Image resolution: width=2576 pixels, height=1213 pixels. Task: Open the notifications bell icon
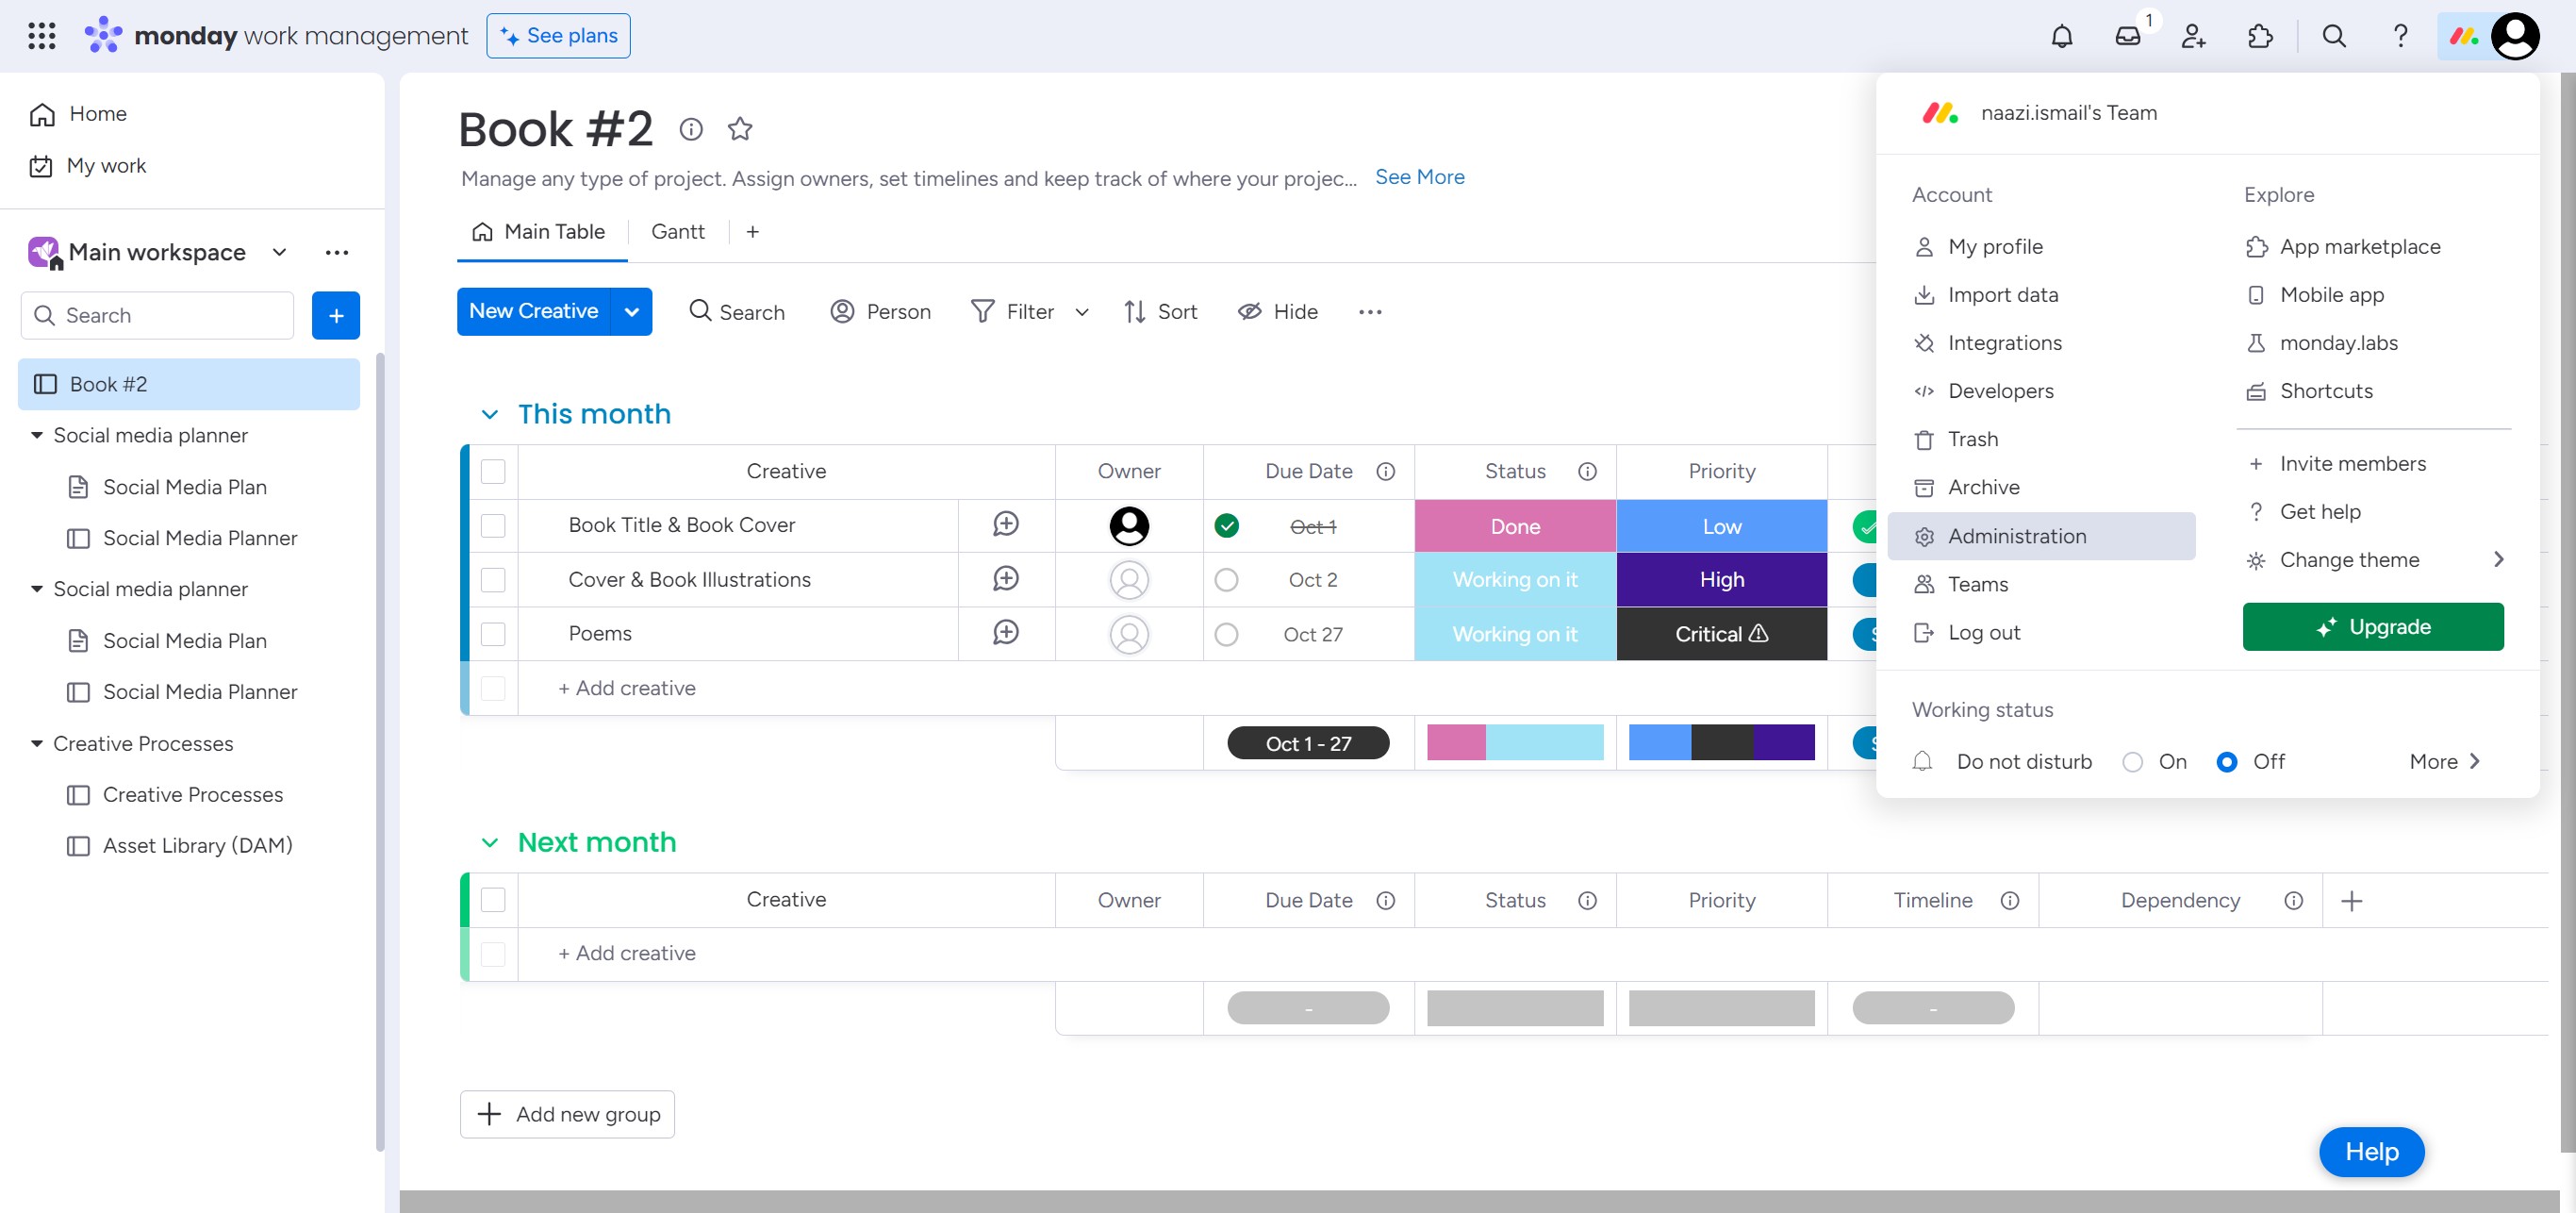pyautogui.click(x=2061, y=36)
